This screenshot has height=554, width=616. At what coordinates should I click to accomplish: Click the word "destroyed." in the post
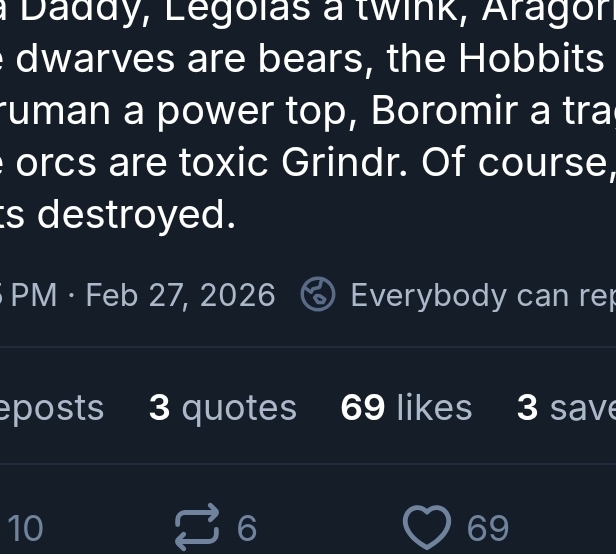point(136,214)
